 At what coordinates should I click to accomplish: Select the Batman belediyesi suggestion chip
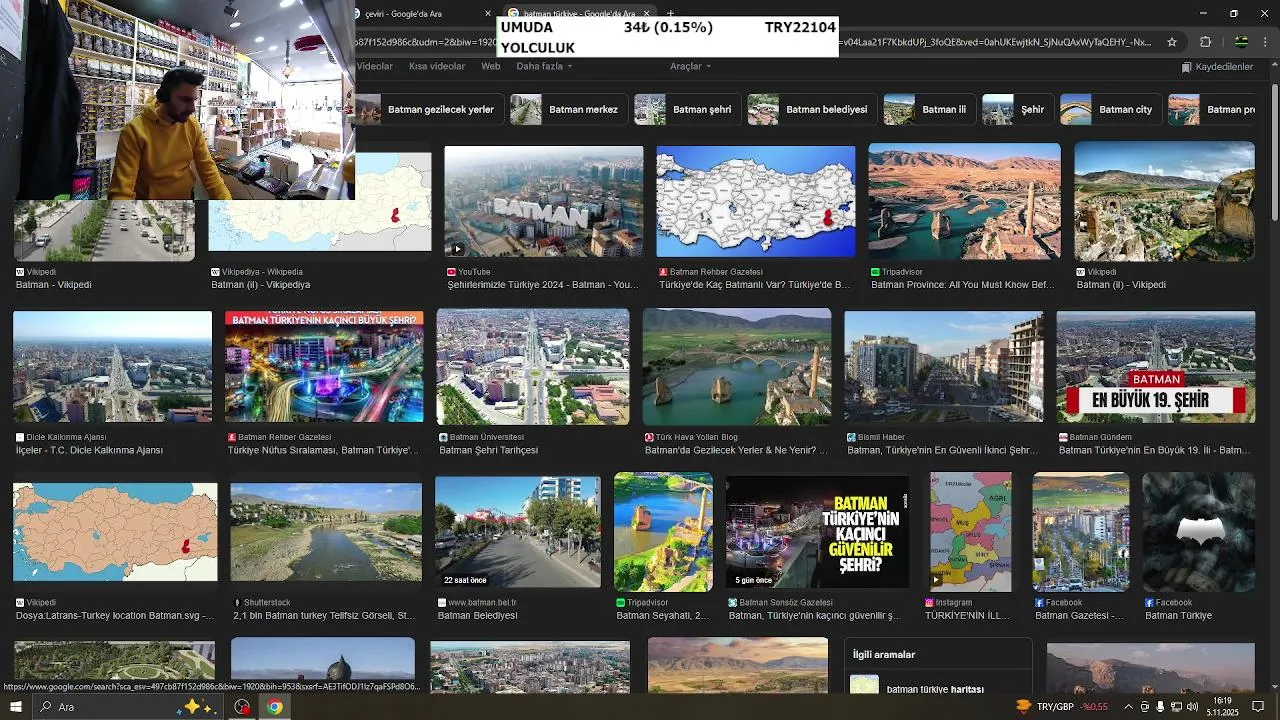pyautogui.click(x=811, y=110)
